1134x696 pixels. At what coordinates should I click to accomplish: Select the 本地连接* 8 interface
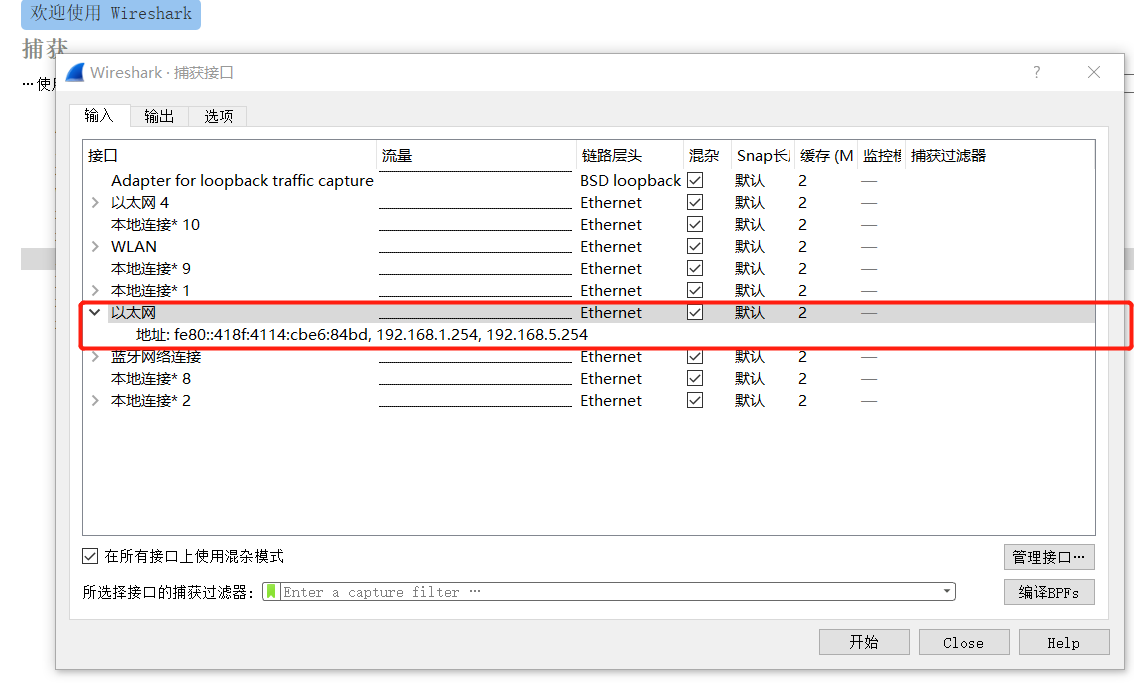(x=150, y=378)
